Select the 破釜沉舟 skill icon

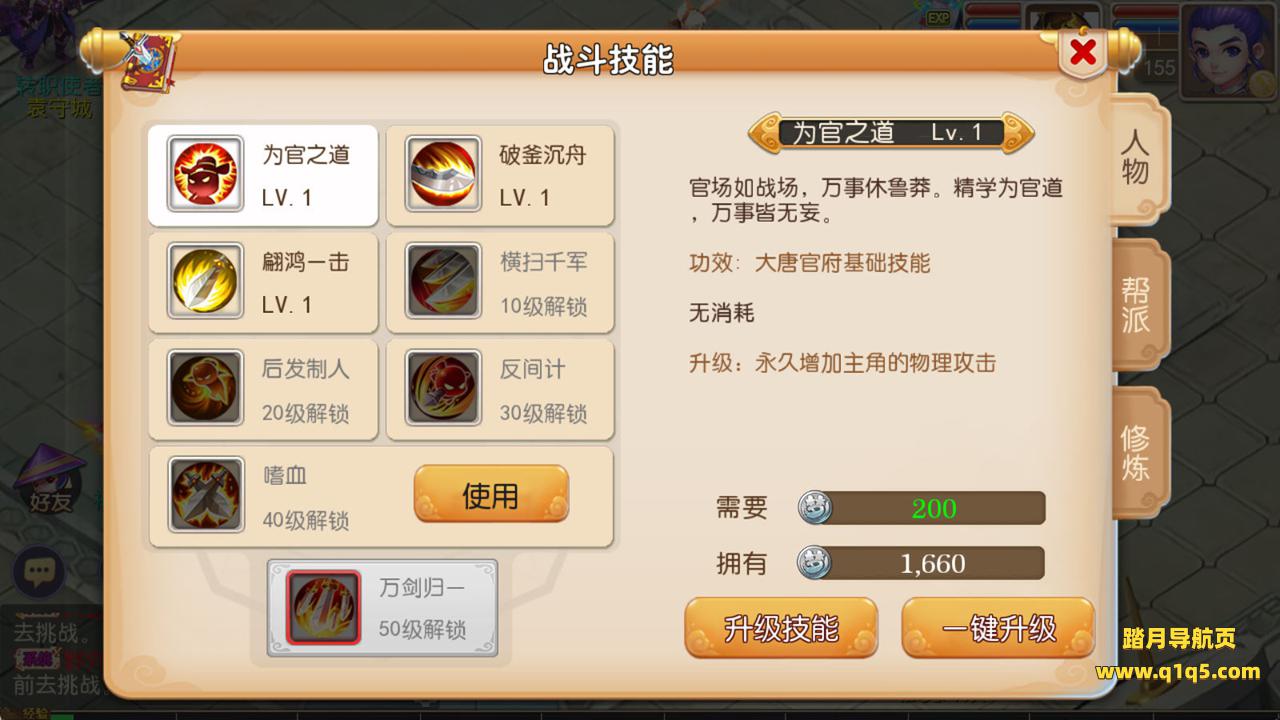443,173
